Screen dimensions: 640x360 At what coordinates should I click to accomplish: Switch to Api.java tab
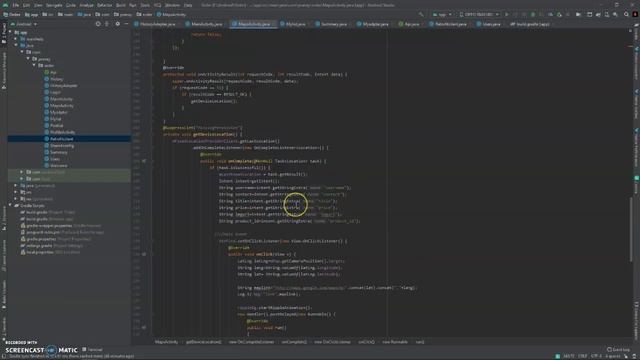point(409,24)
